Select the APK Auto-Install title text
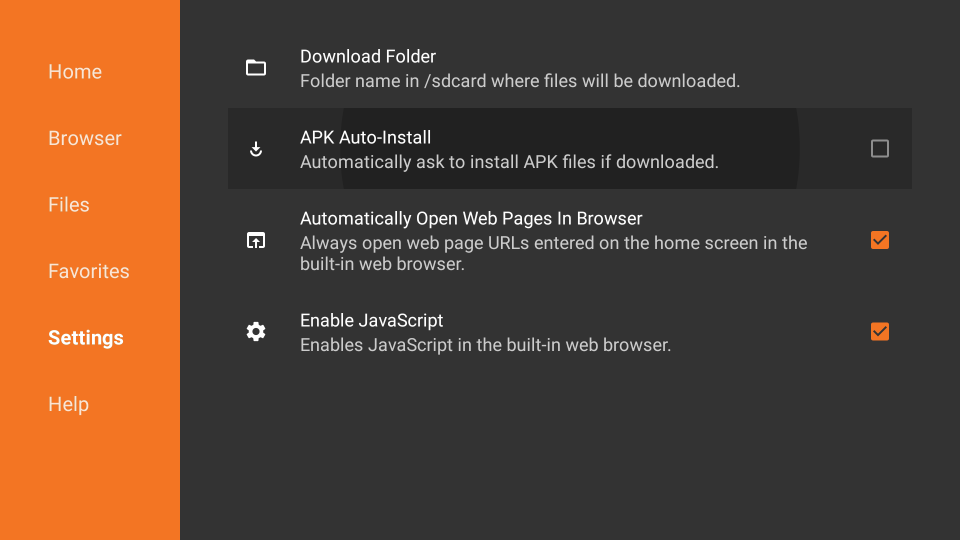 click(x=366, y=138)
